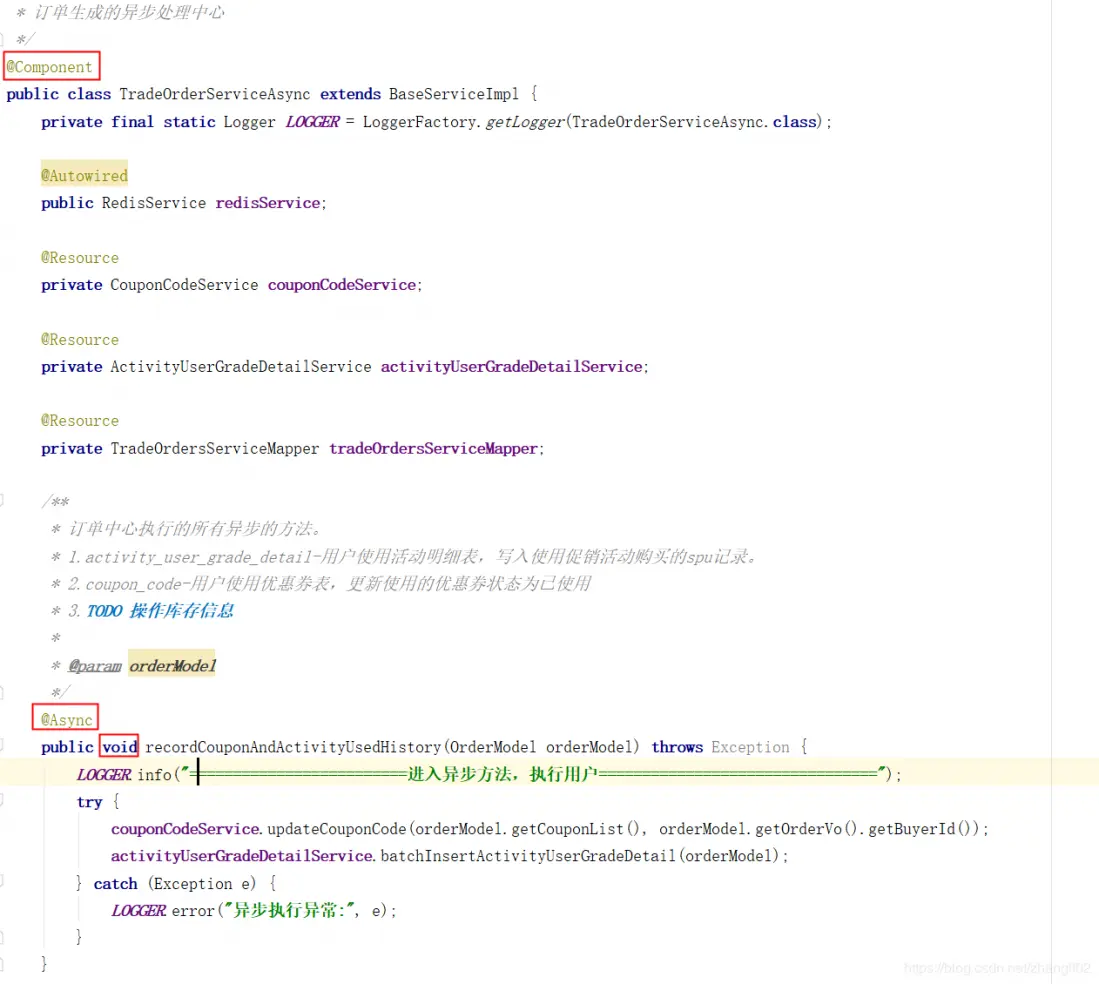
Task: Click couponCodeService in its field declaration
Action: (342, 285)
